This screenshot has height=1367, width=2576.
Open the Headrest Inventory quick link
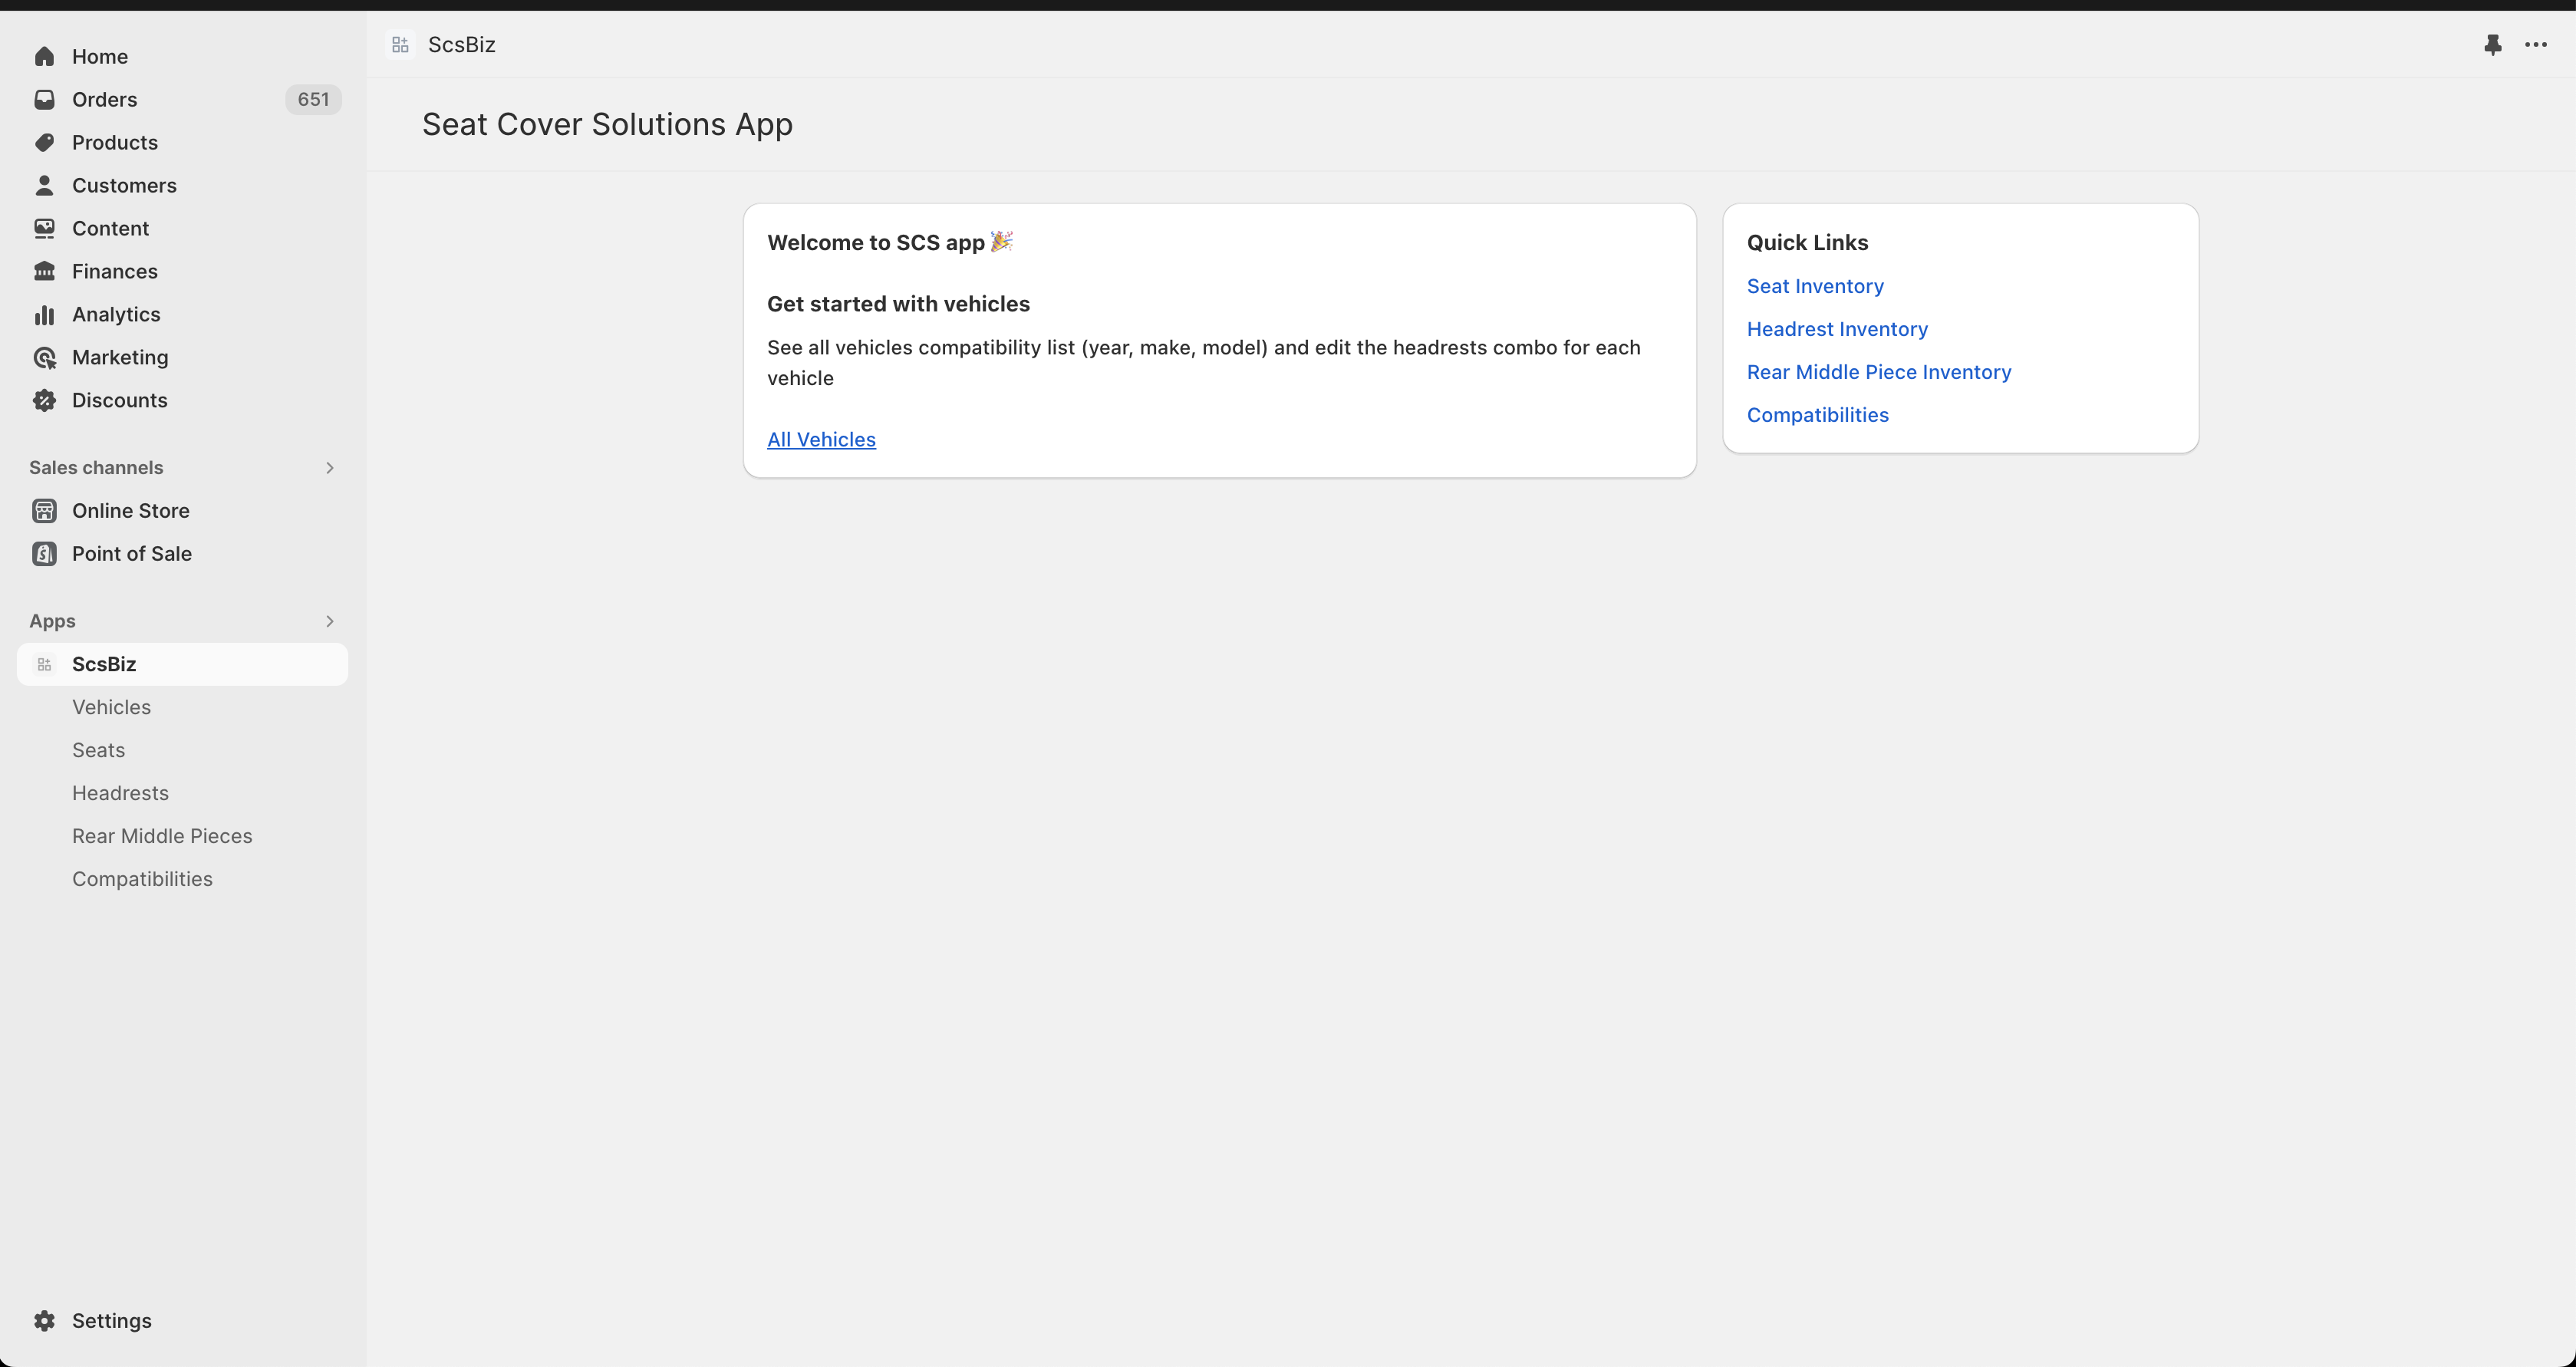tap(1836, 329)
